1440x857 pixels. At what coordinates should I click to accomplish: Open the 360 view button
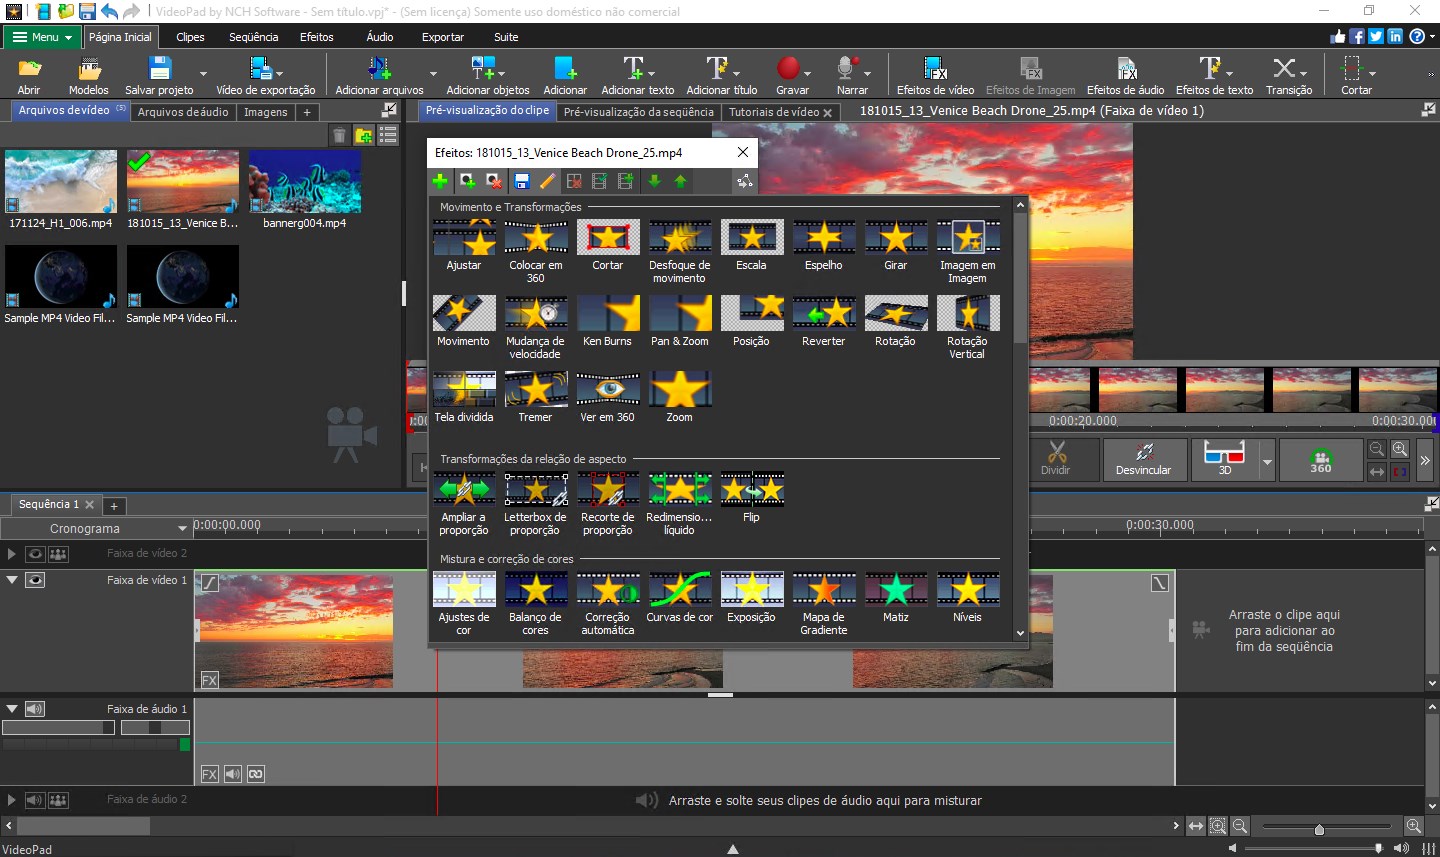pyautogui.click(x=1320, y=460)
